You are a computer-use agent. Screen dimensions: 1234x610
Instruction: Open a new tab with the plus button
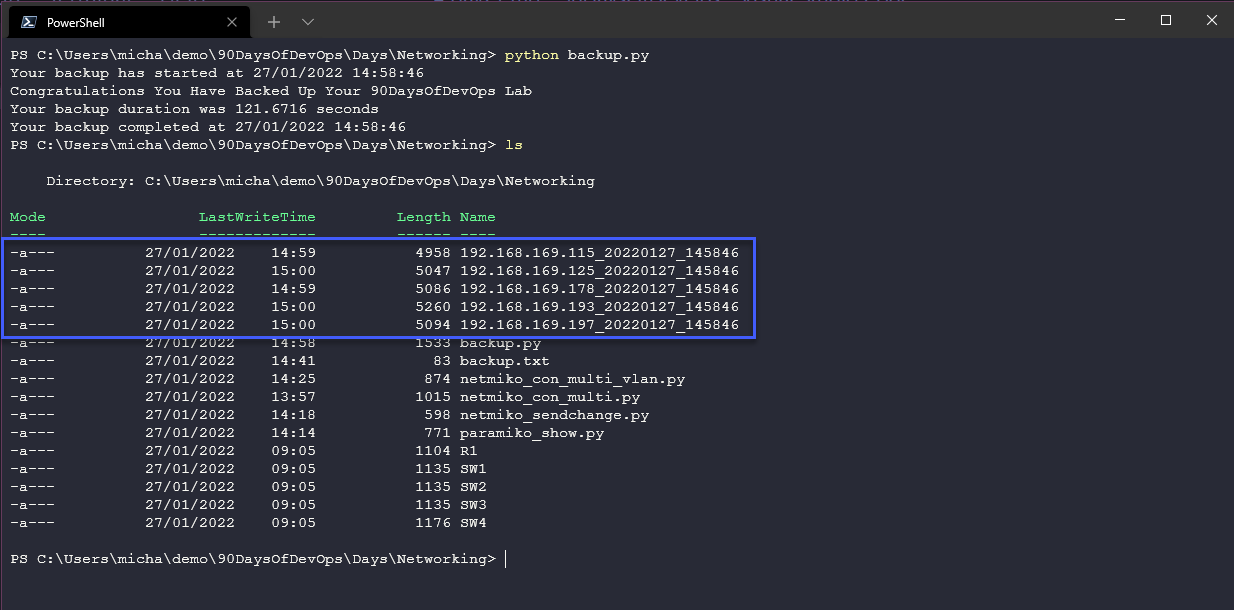point(273,21)
